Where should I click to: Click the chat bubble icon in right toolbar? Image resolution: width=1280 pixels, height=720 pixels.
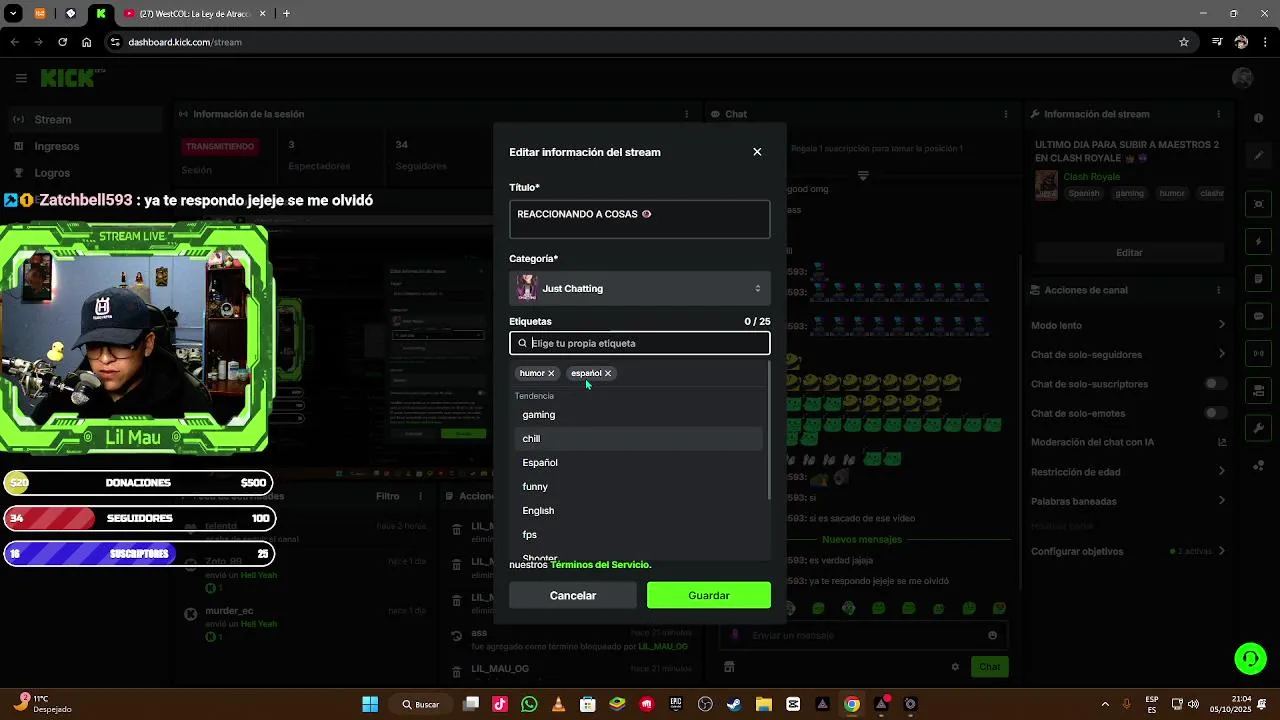1259,316
